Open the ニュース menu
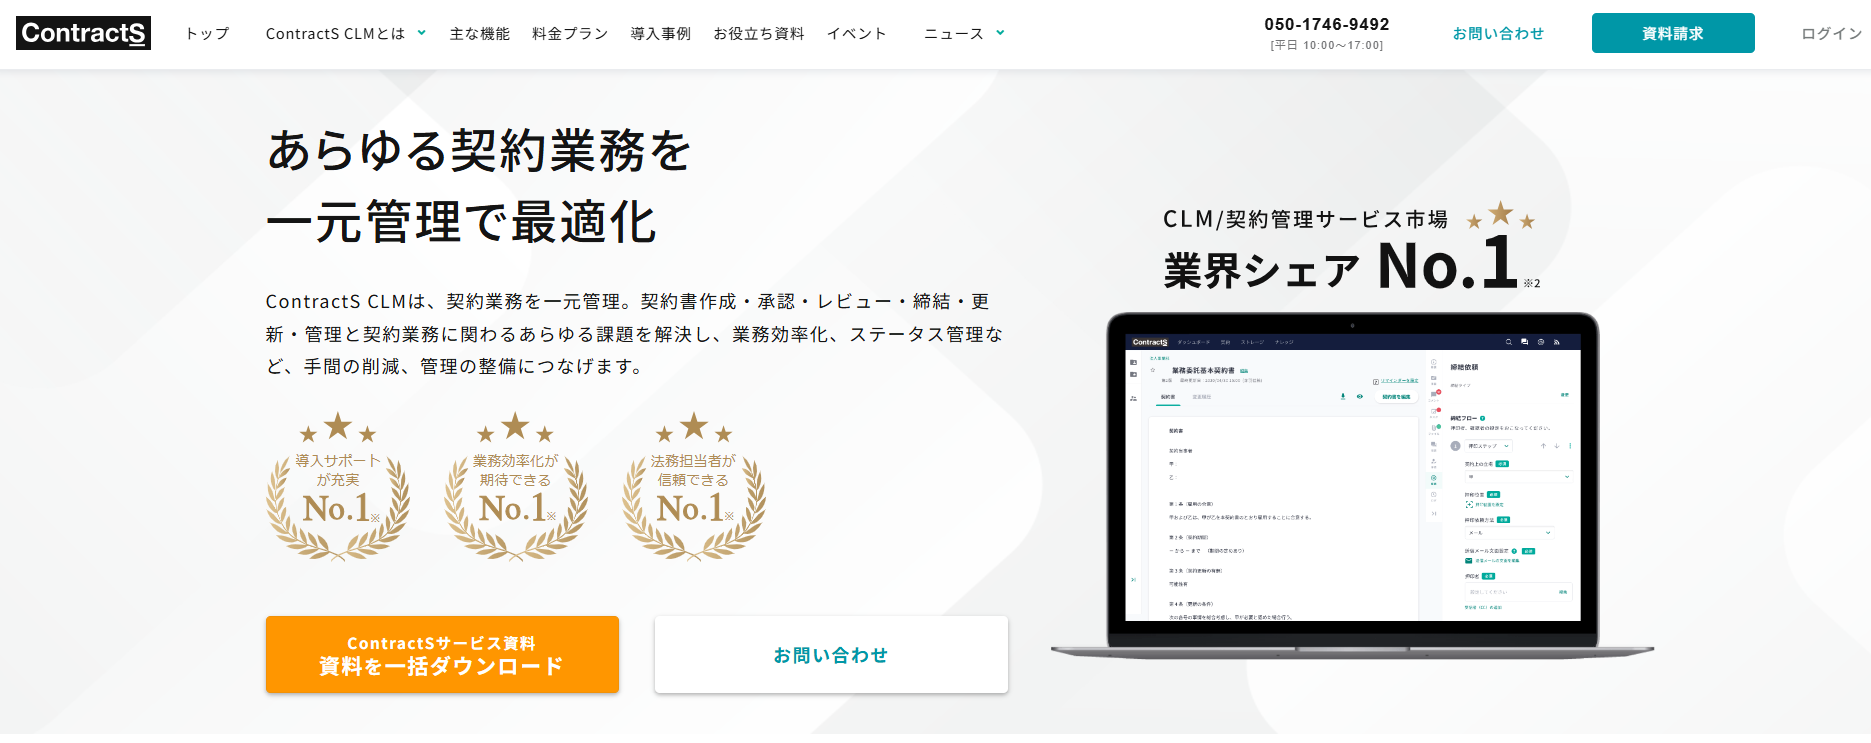Screen dimensions: 1871x743 click(954, 34)
